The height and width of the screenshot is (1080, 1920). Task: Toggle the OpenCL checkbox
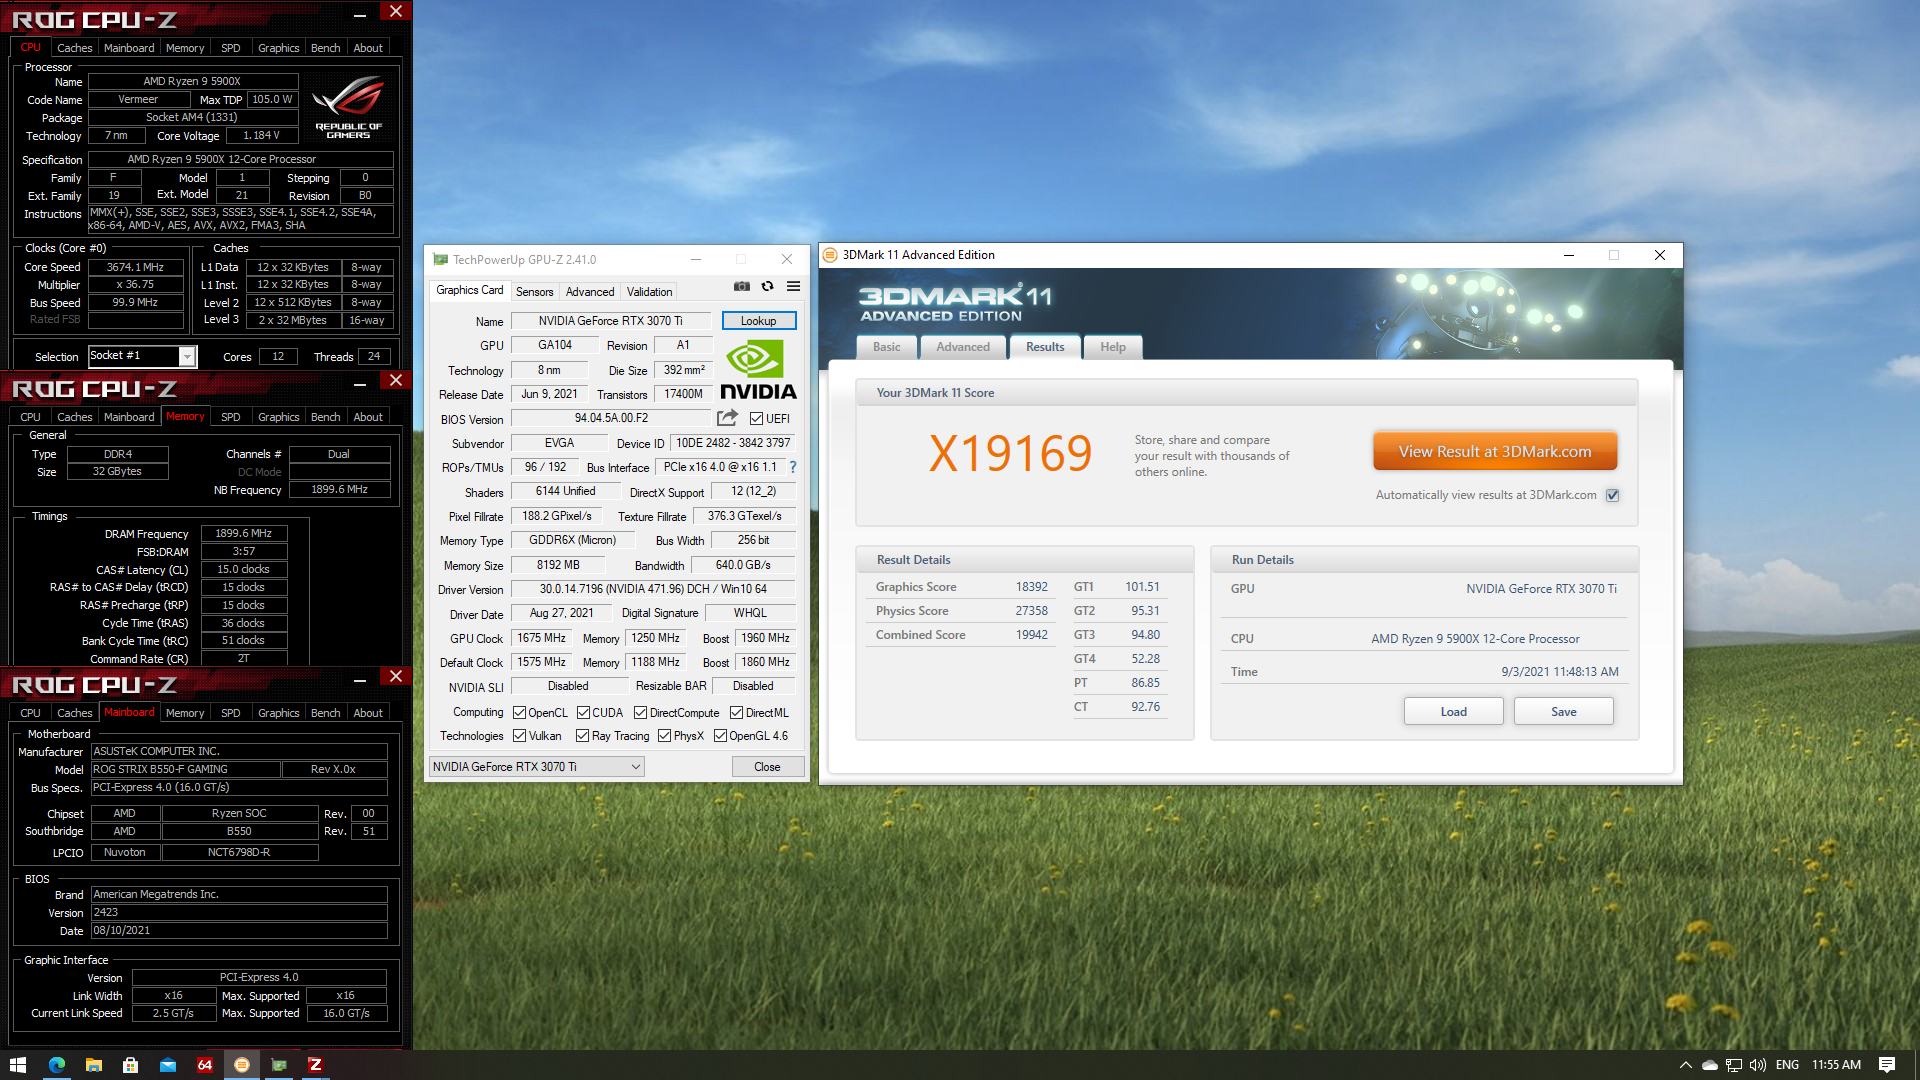(x=519, y=713)
